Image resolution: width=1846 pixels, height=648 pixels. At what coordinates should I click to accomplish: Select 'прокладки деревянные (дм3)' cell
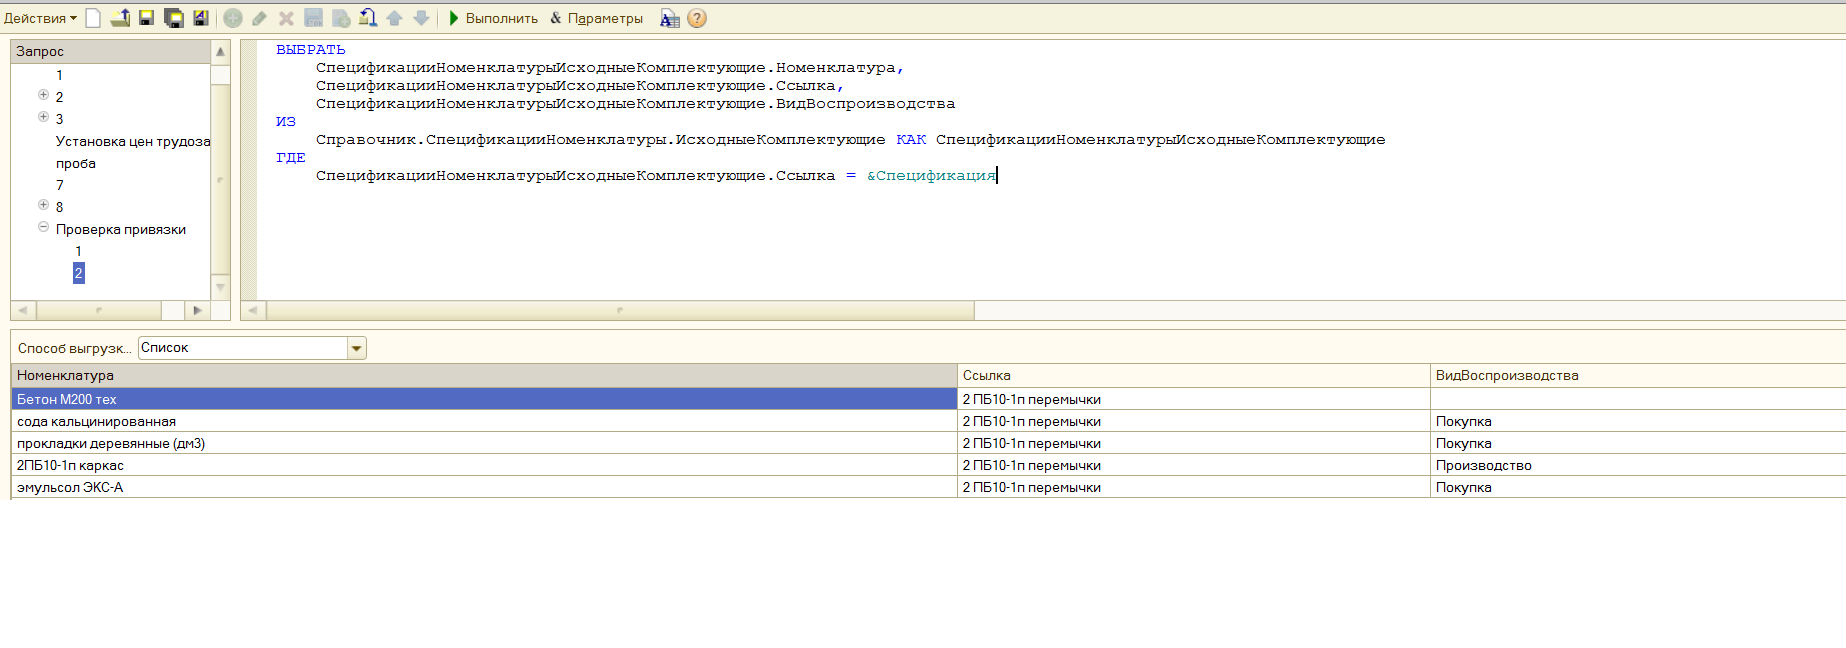point(484,443)
